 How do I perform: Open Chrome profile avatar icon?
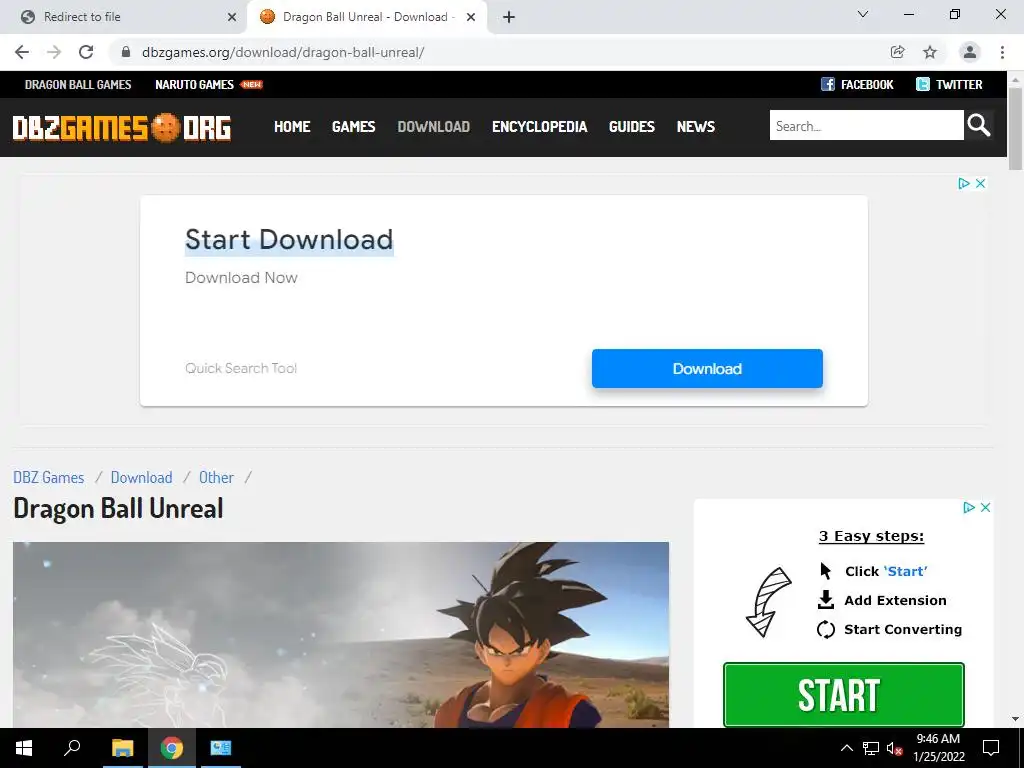(970, 52)
